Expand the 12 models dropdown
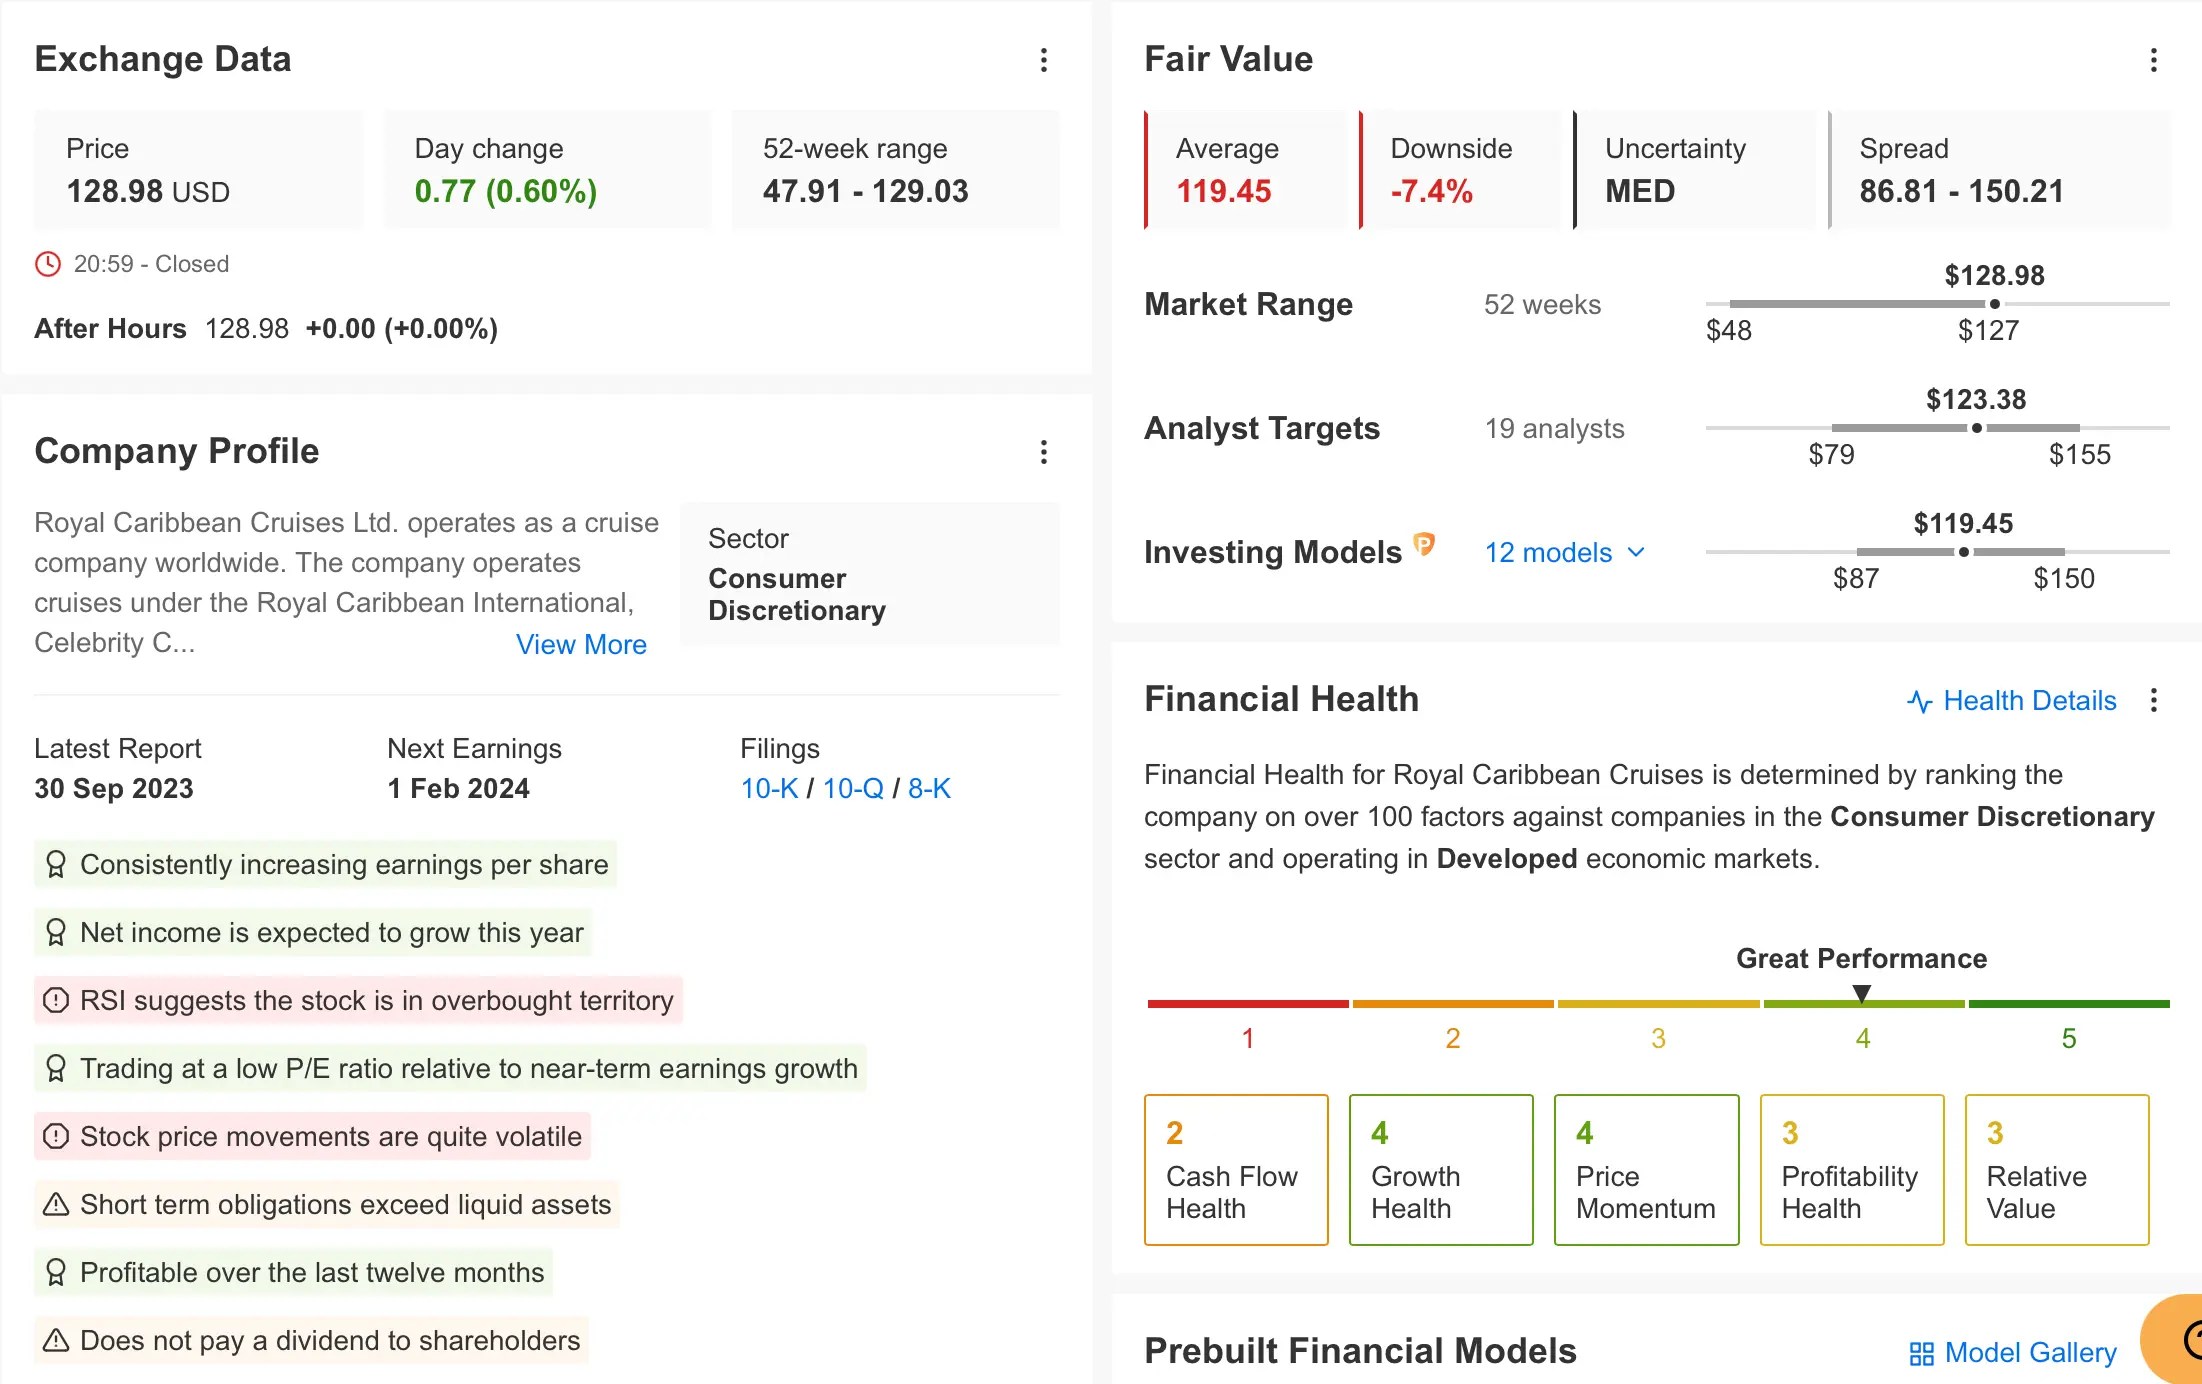Image resolution: width=2202 pixels, height=1384 pixels. coord(1564,552)
